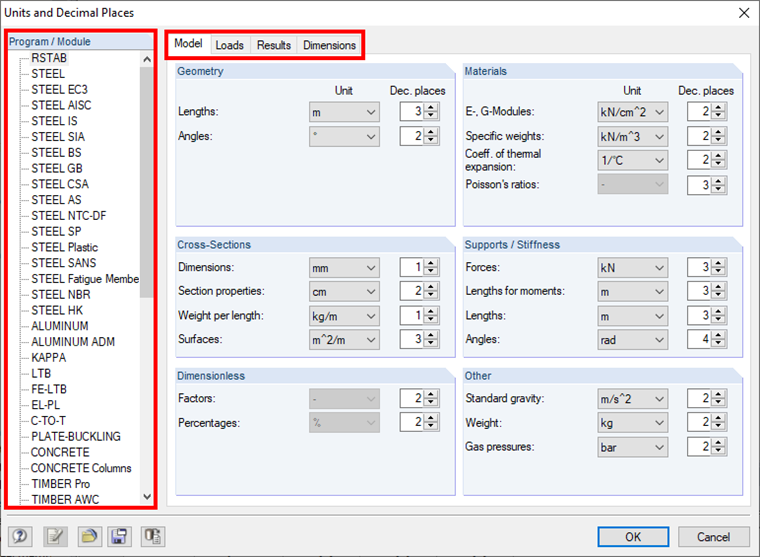Select STEEL EC3 in the module tree
The width and height of the screenshot is (760, 557).
(x=60, y=90)
